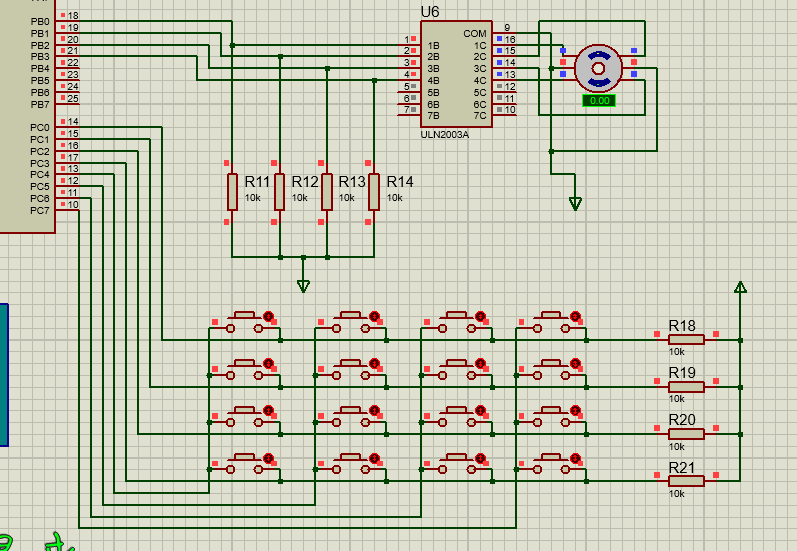Click the motor speed readout 0.00
The width and height of the screenshot is (797, 551).
pyautogui.click(x=599, y=101)
